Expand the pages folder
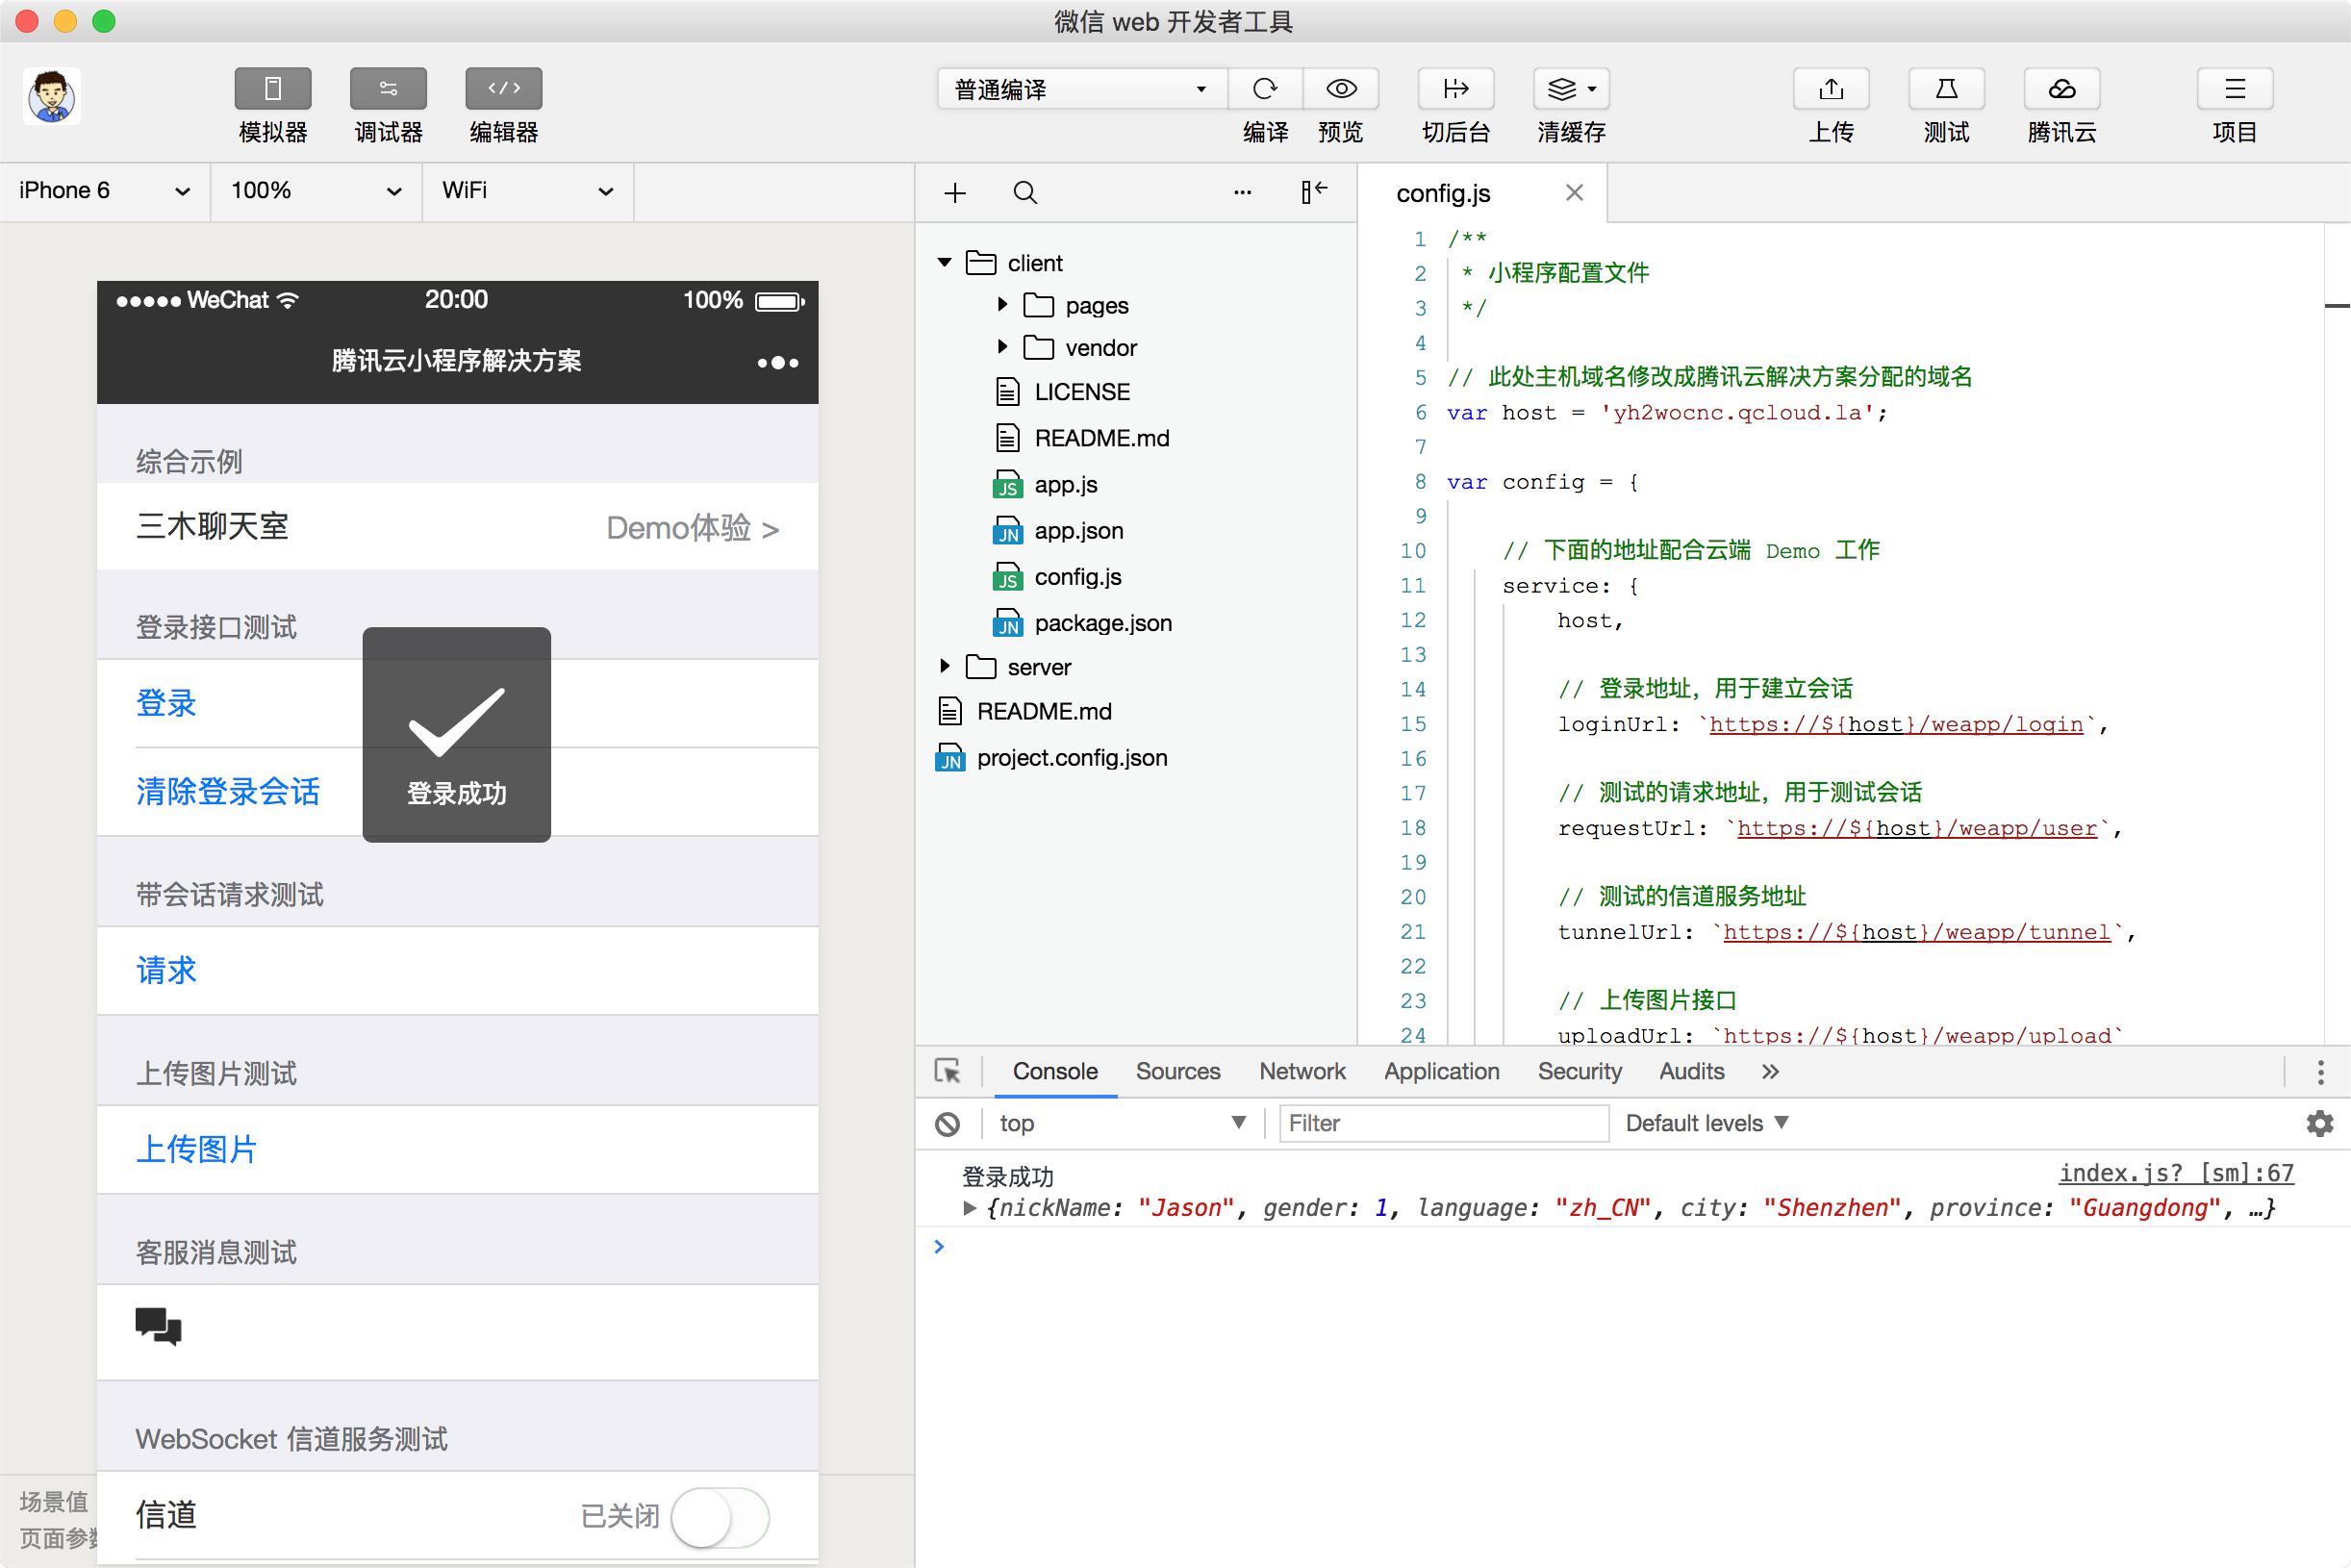The height and width of the screenshot is (1568, 2351). tap(1002, 305)
